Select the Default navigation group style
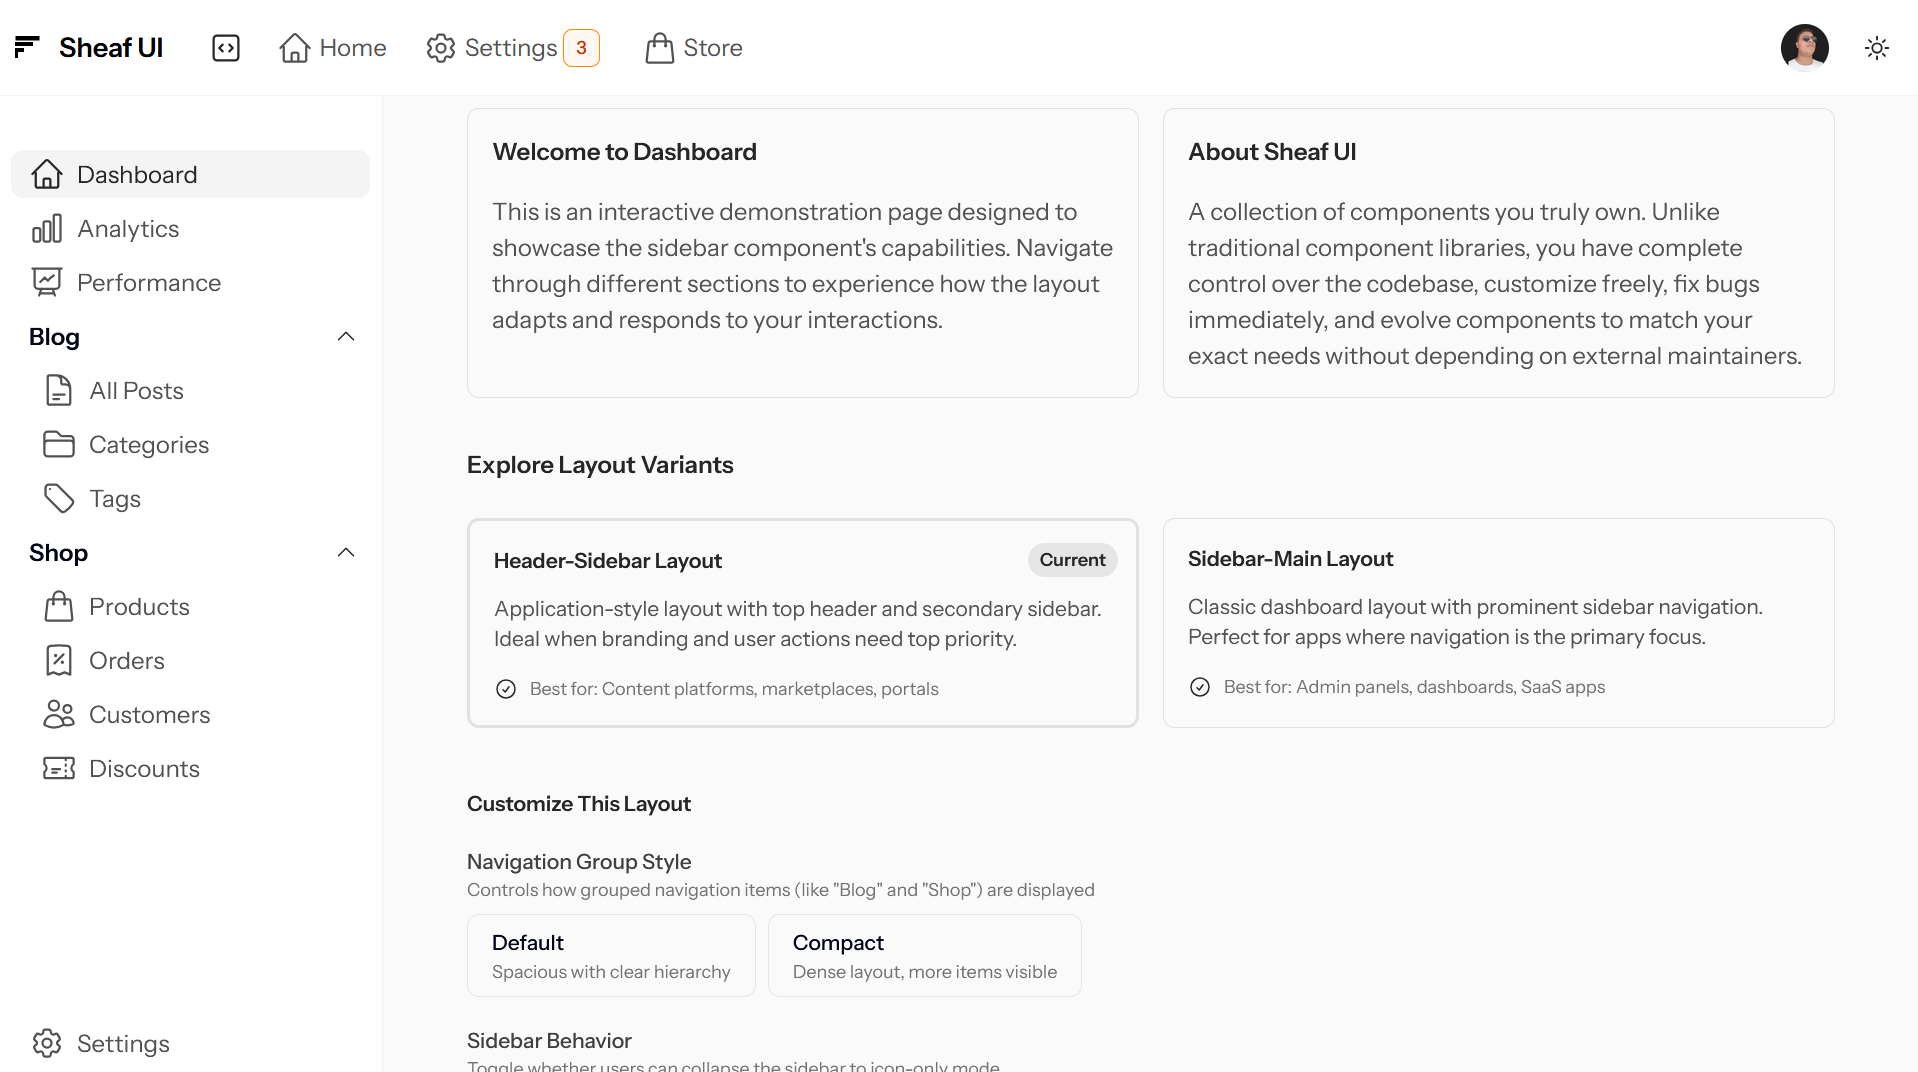This screenshot has height=1072, width=1918. (611, 956)
